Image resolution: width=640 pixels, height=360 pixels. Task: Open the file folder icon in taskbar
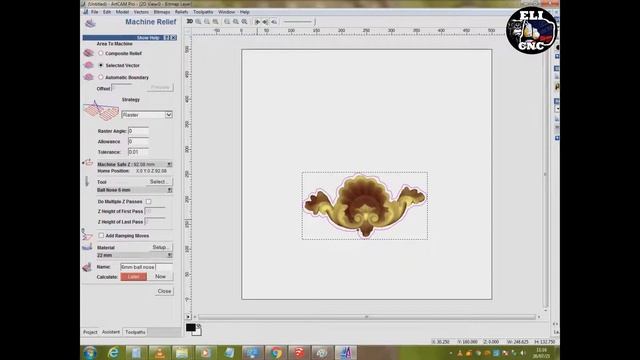click(x=182, y=353)
